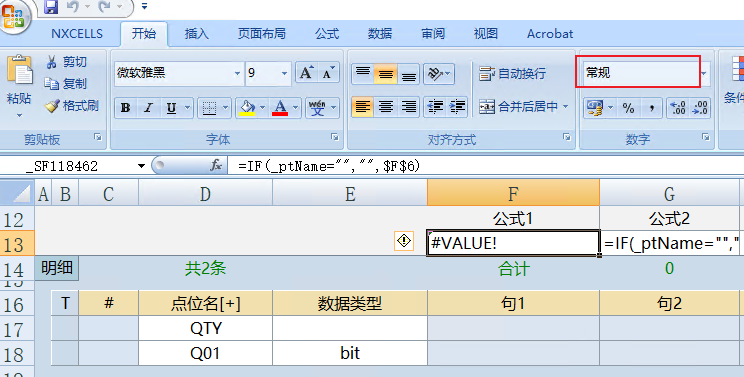Align text left
Screen dimensions: 744x377
363,107
